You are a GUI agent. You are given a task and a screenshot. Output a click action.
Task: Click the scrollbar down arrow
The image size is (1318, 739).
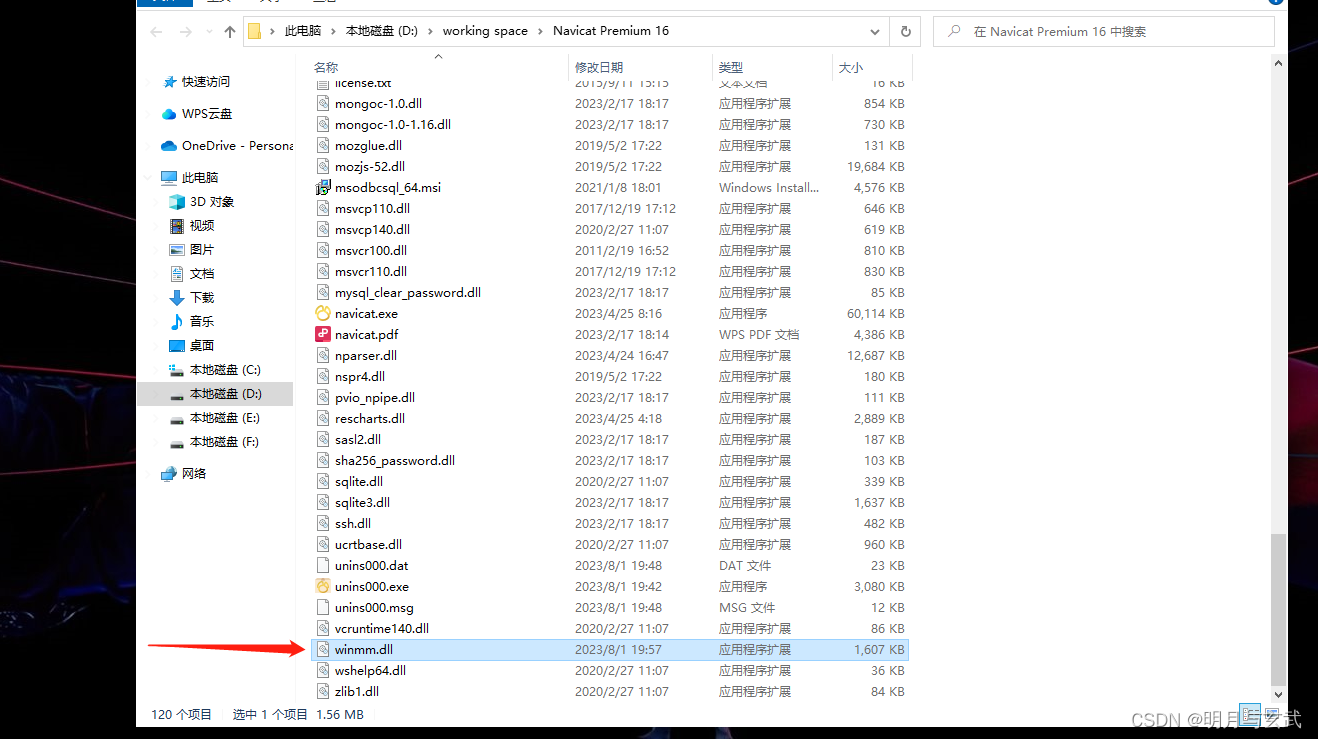(x=1279, y=693)
